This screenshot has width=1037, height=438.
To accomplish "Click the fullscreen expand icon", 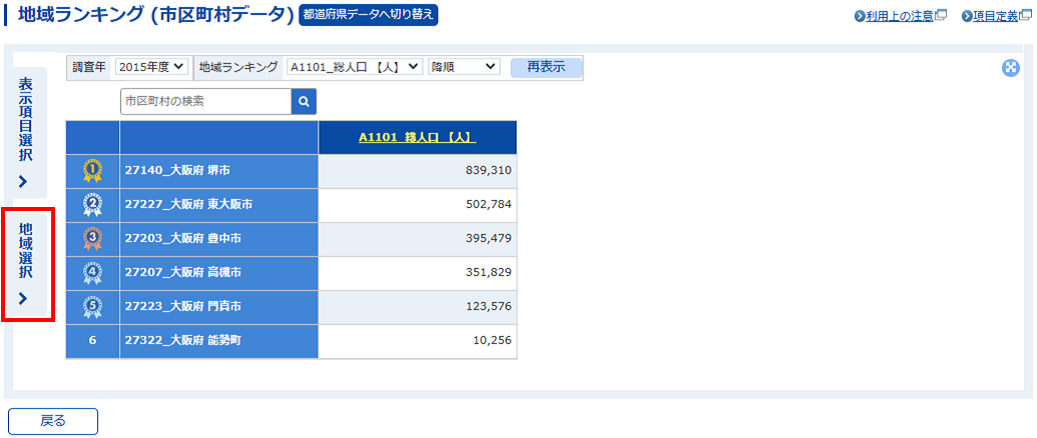I will tap(1010, 68).
